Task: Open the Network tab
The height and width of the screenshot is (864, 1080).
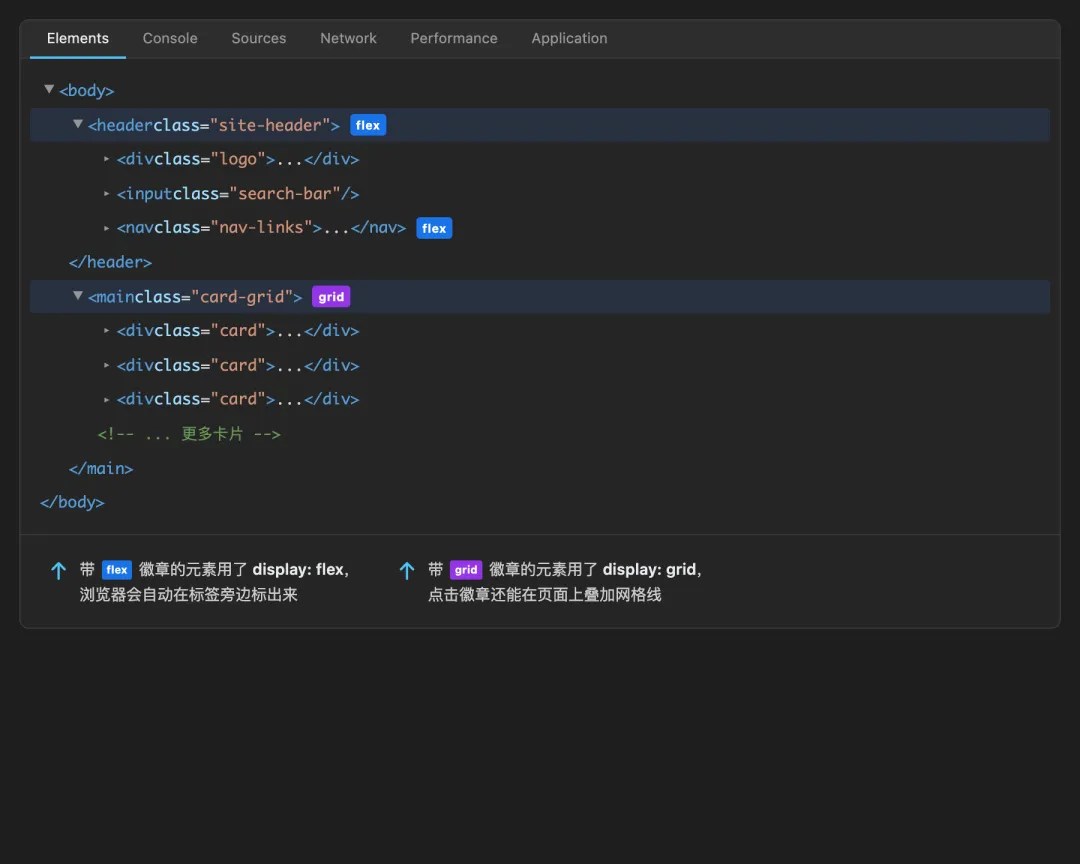Action: point(348,38)
